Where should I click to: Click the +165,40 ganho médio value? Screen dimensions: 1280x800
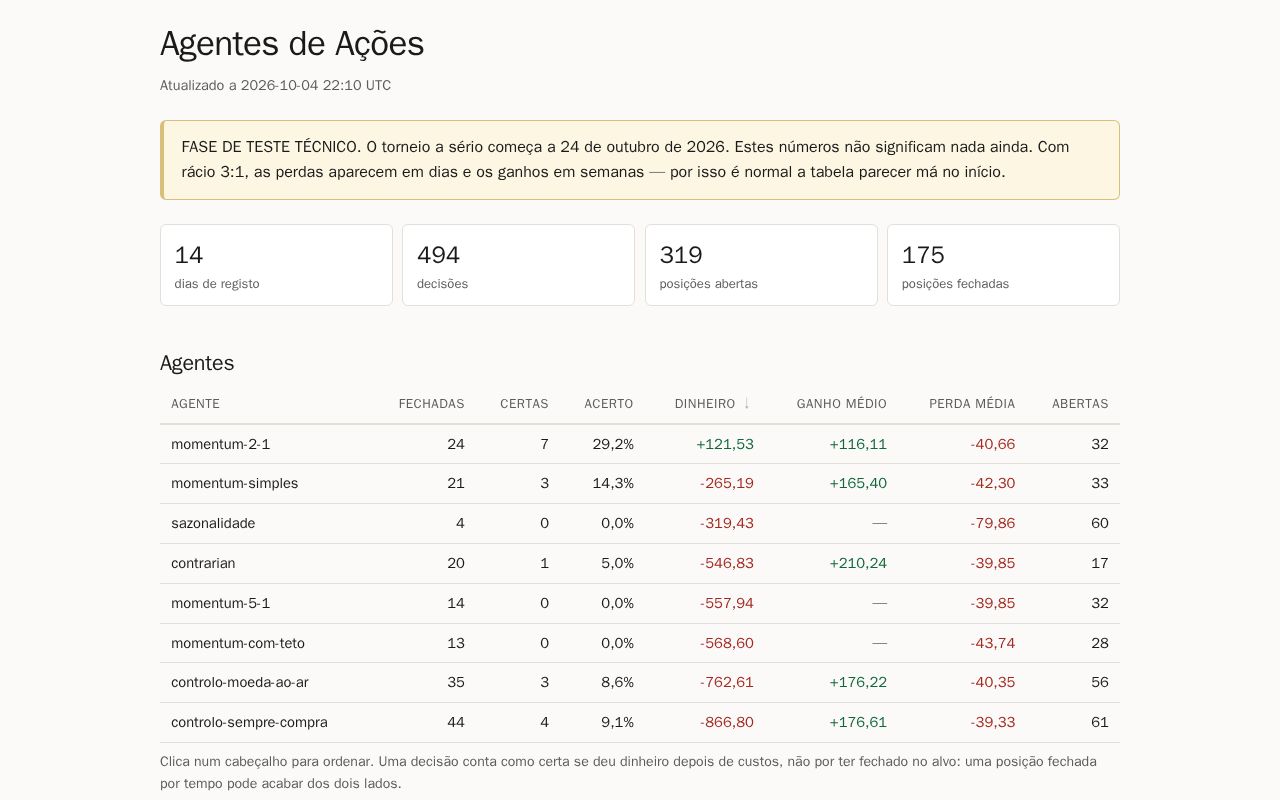858,484
